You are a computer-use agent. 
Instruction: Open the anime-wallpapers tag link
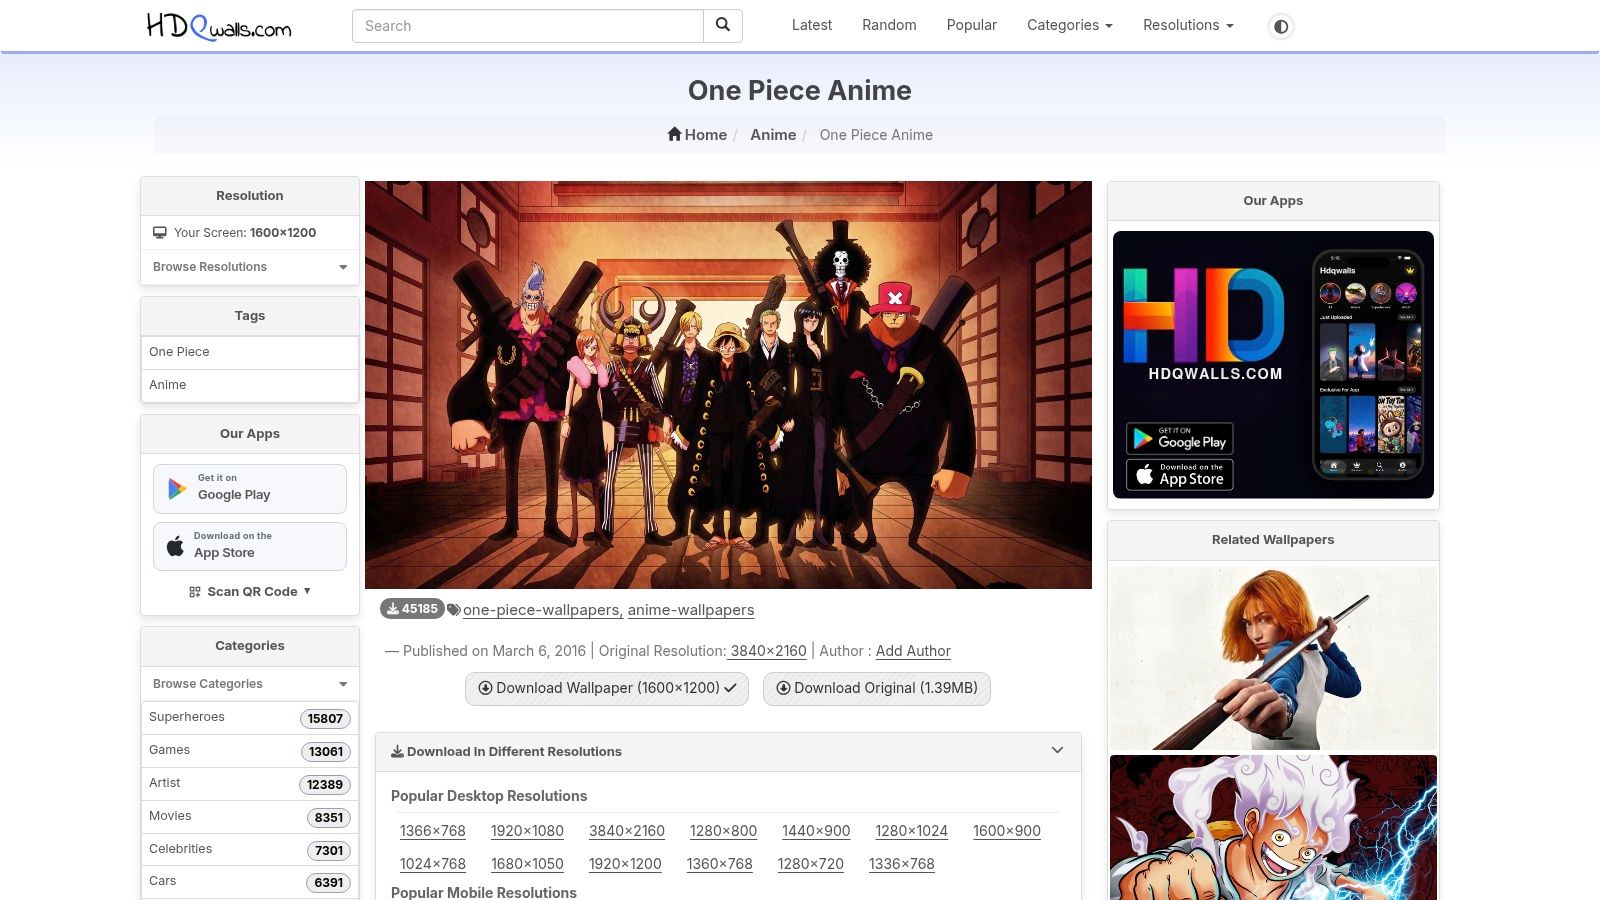click(691, 610)
